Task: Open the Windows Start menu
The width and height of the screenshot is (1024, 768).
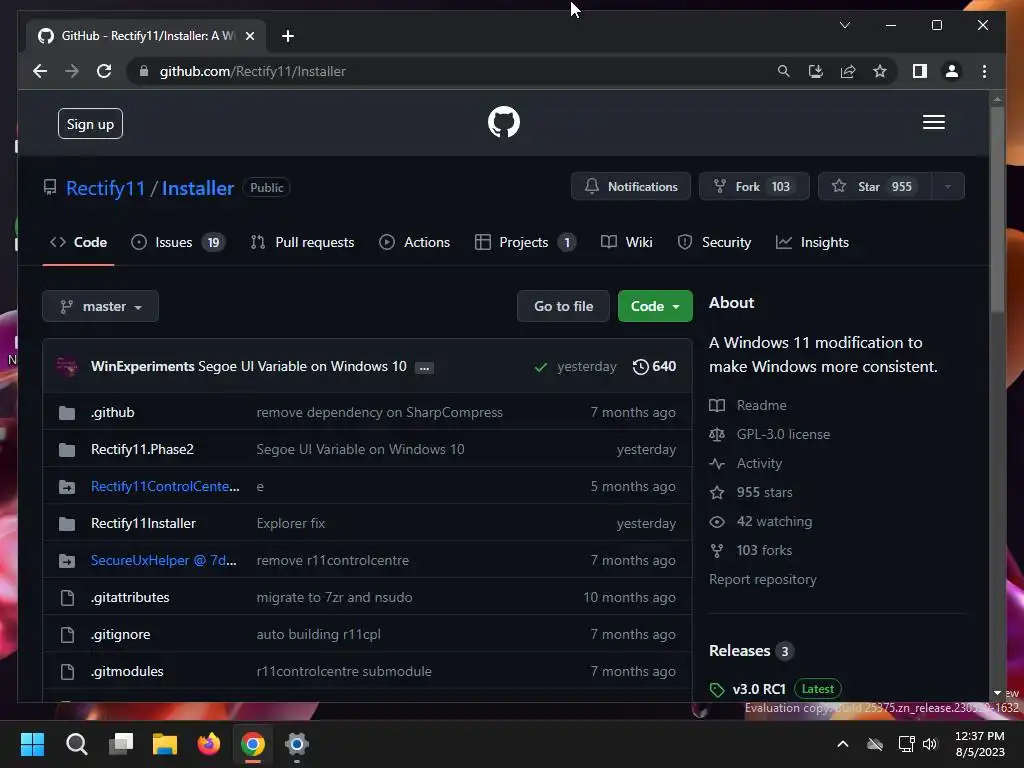Action: pos(32,744)
